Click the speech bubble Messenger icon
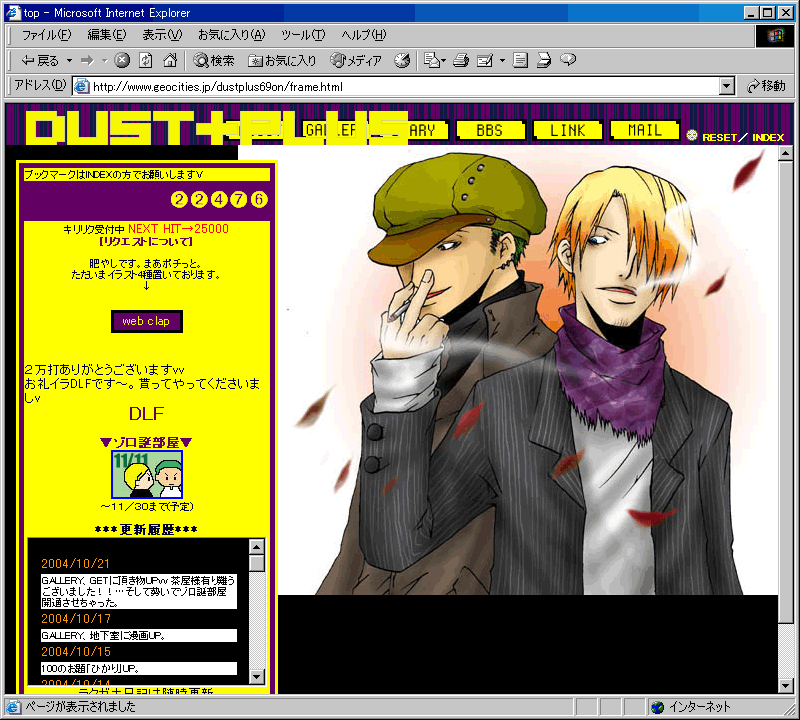 pyautogui.click(x=568, y=60)
